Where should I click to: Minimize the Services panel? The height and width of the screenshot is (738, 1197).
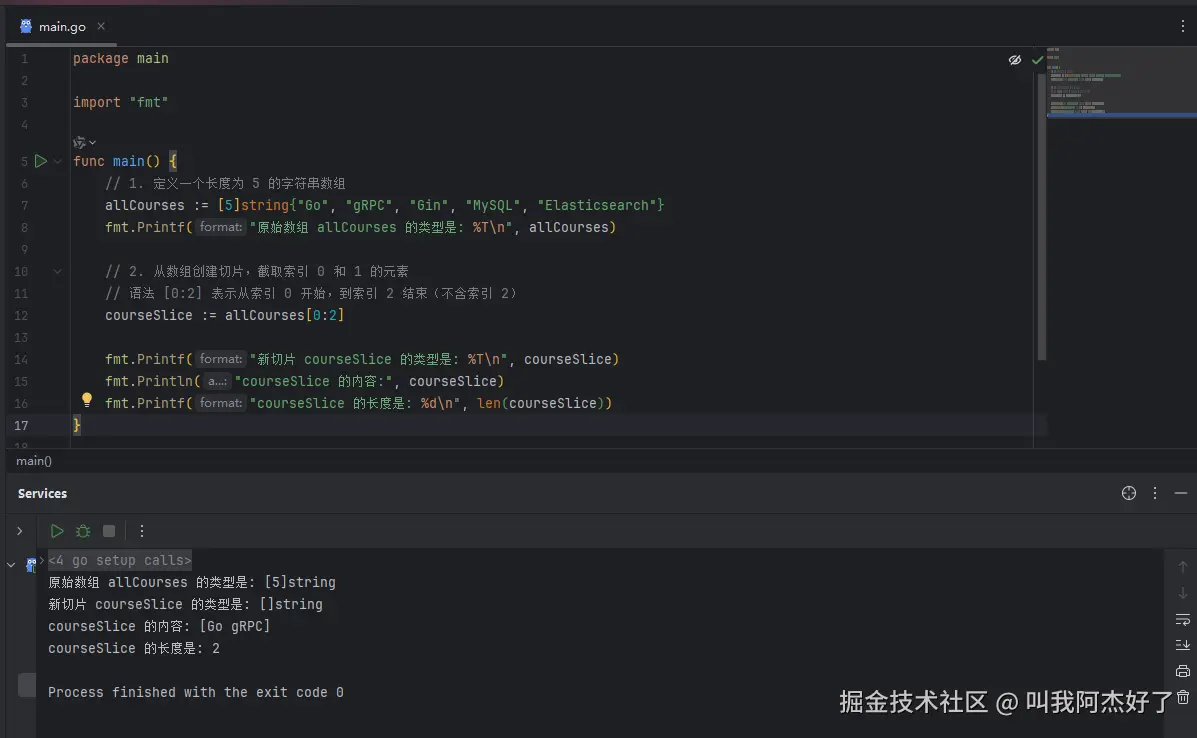(x=1180, y=493)
